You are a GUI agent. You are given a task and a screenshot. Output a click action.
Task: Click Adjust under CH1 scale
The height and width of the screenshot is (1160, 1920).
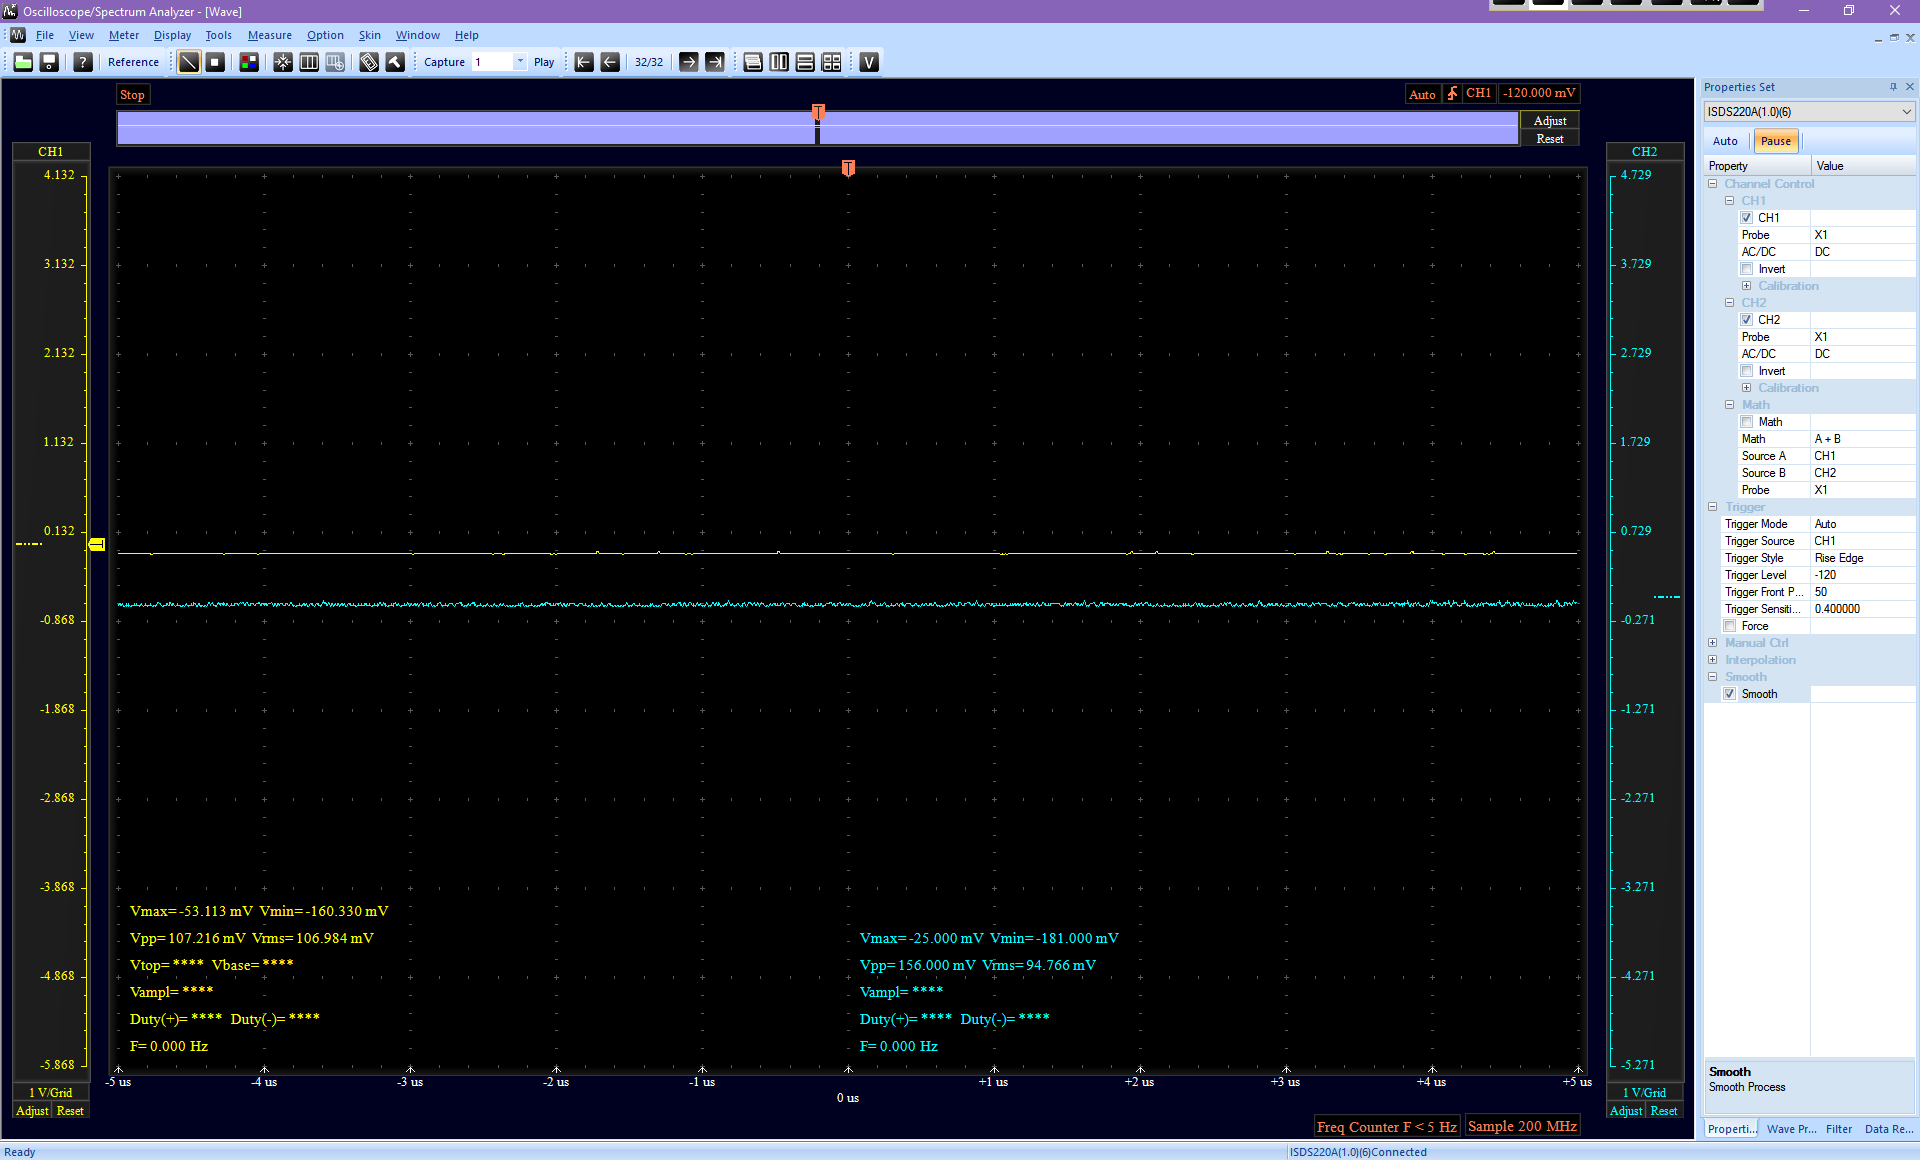point(32,1111)
